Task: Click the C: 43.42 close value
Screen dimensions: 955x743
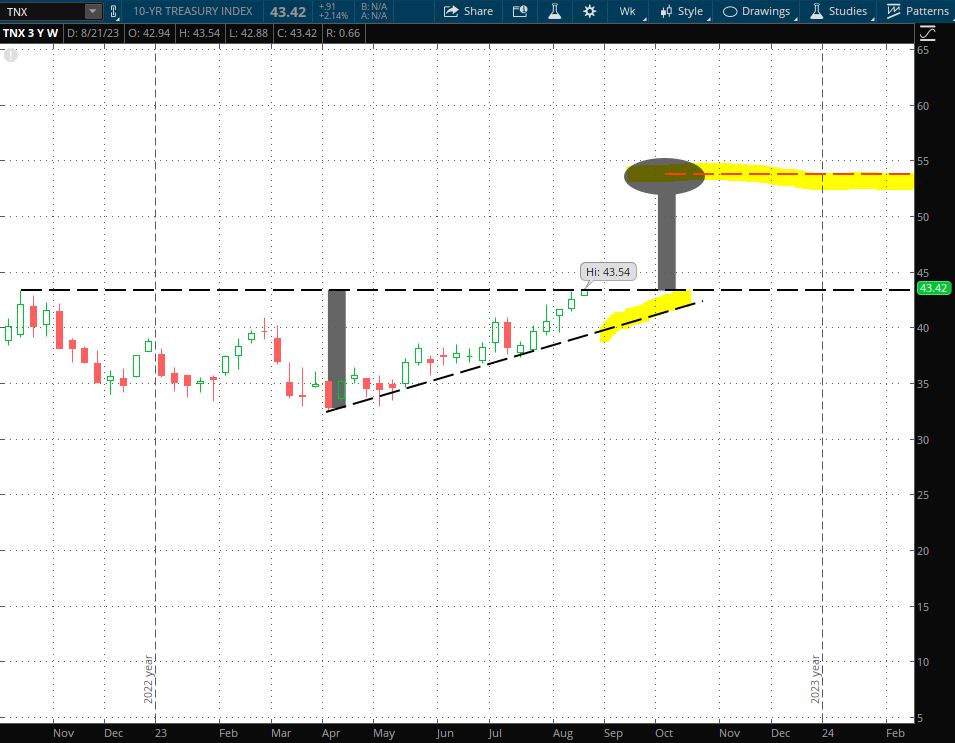Action: coord(297,33)
